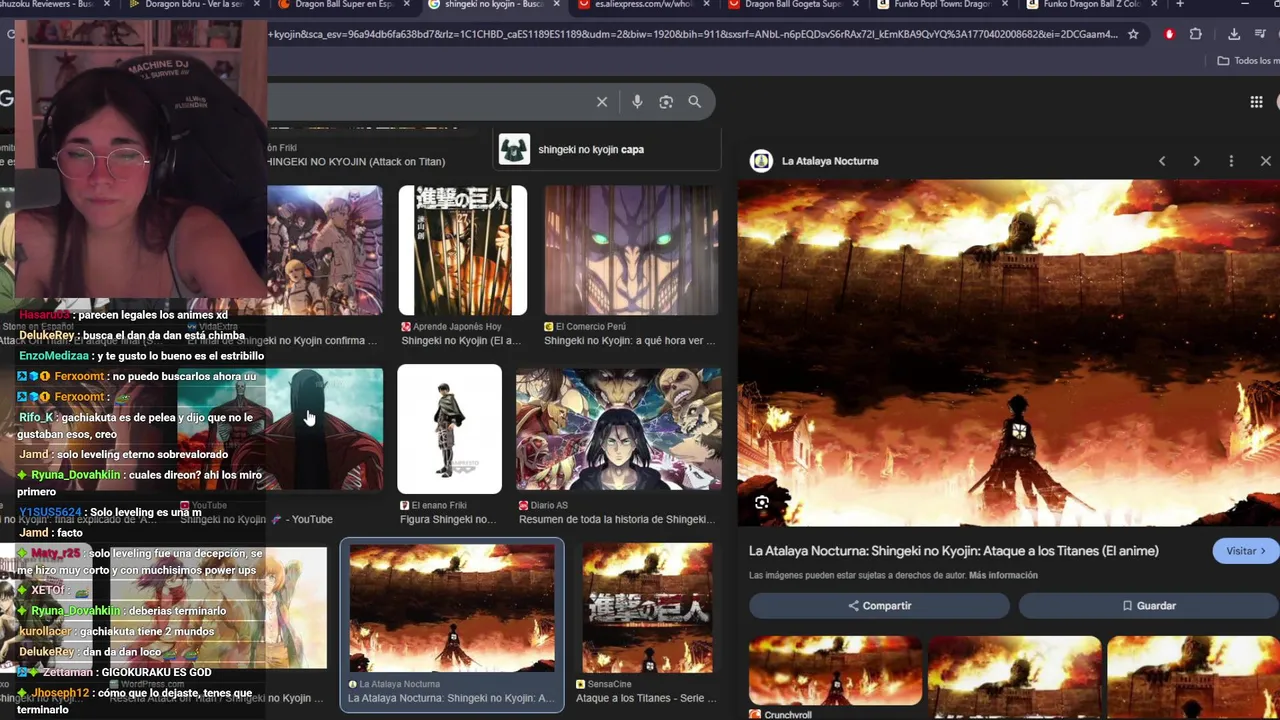This screenshot has height=720, width=1280.
Task: Open selected La Atalaya Nocturna result thumbnail
Action: [452, 608]
